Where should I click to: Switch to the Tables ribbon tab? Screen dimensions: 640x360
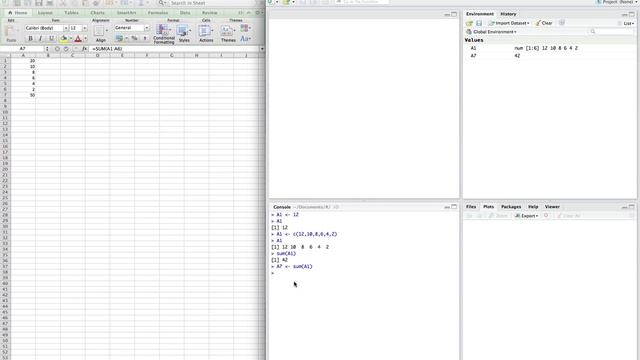coord(71,13)
